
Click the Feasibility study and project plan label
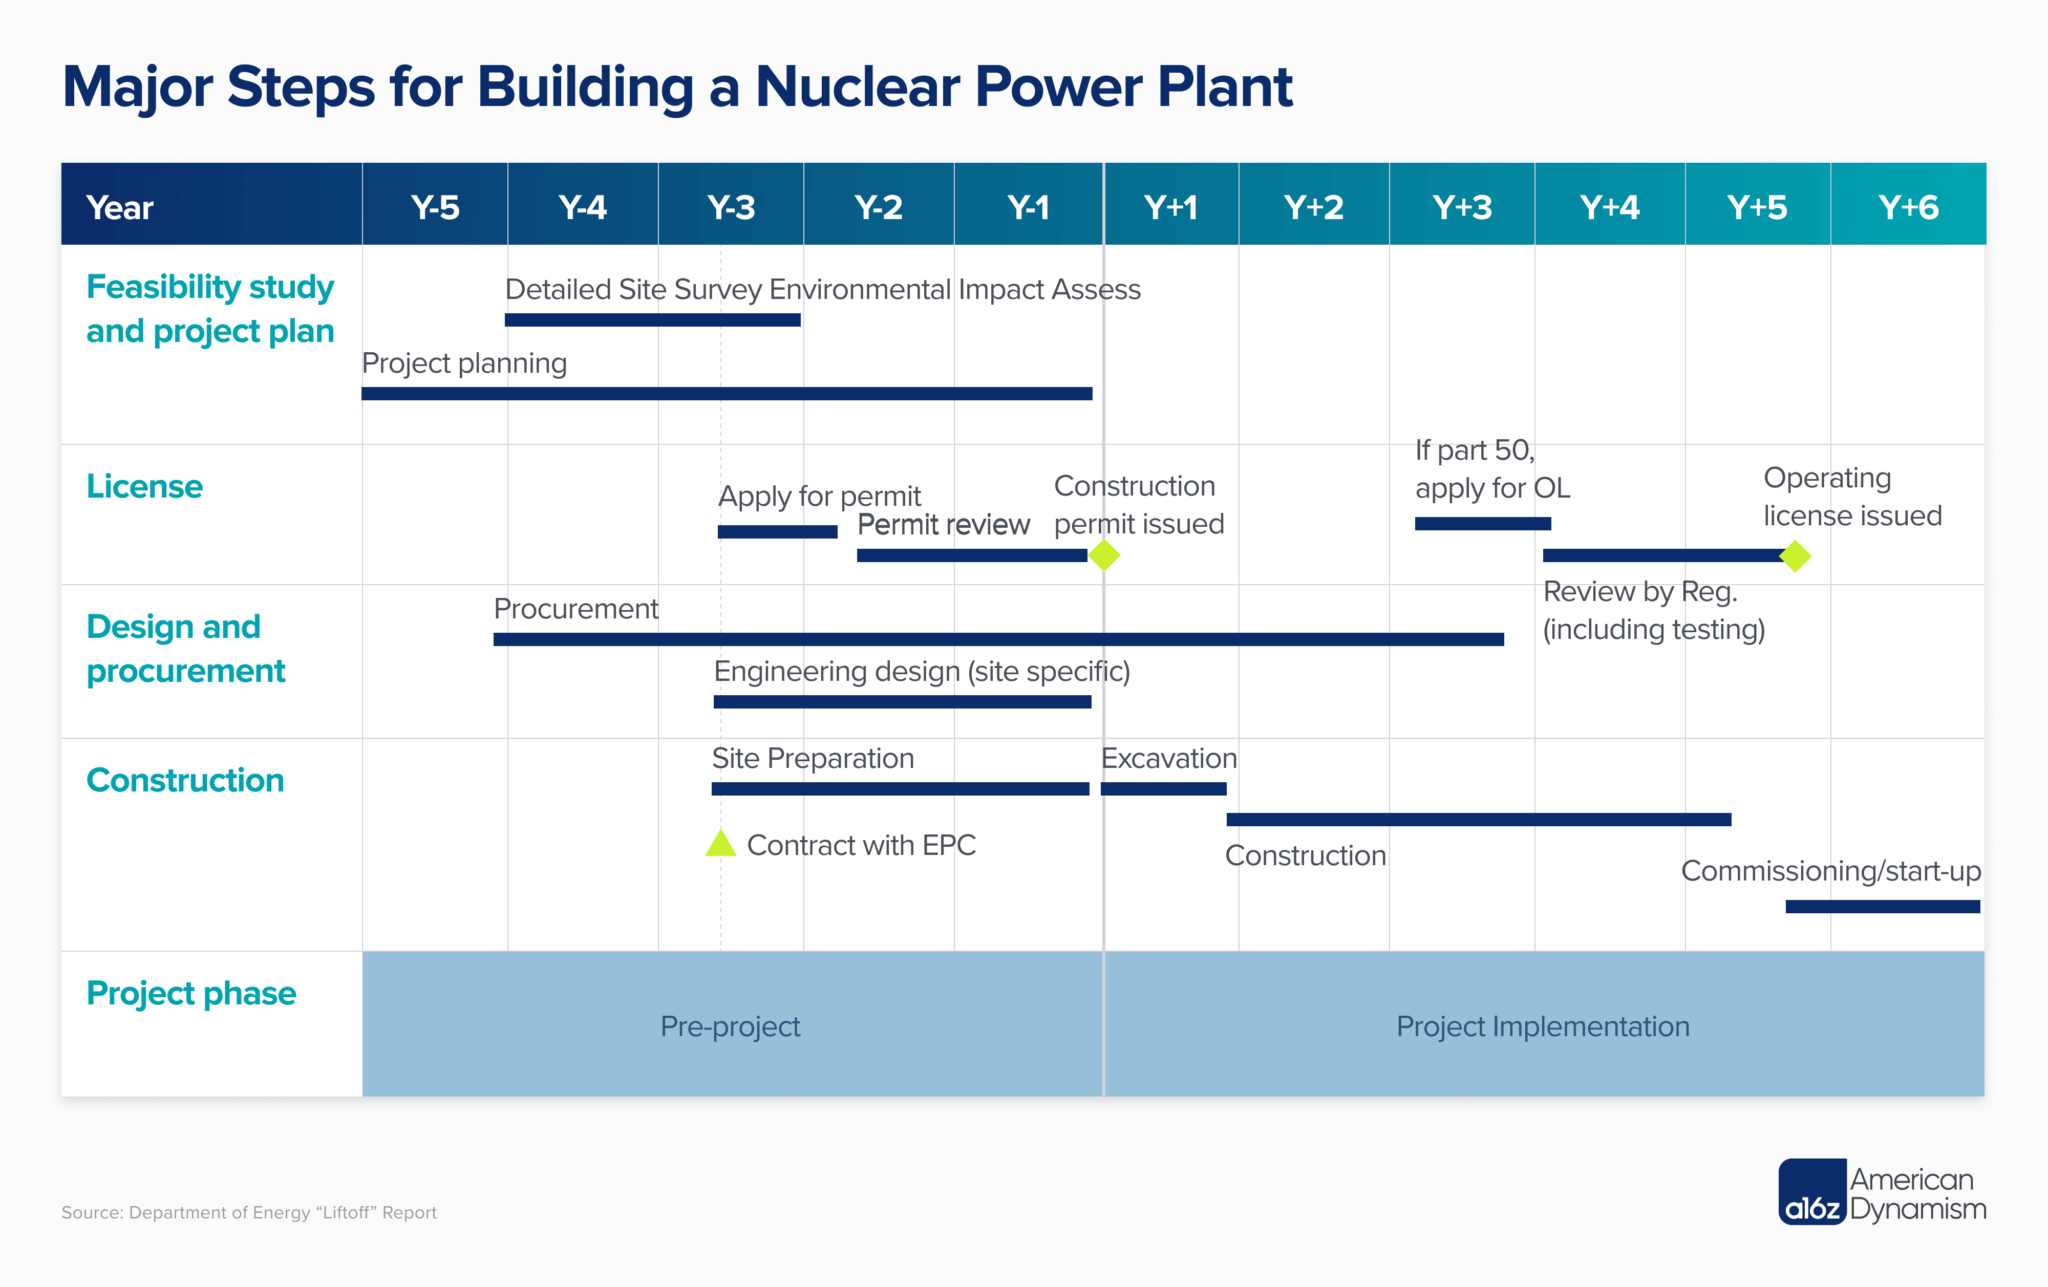point(210,309)
